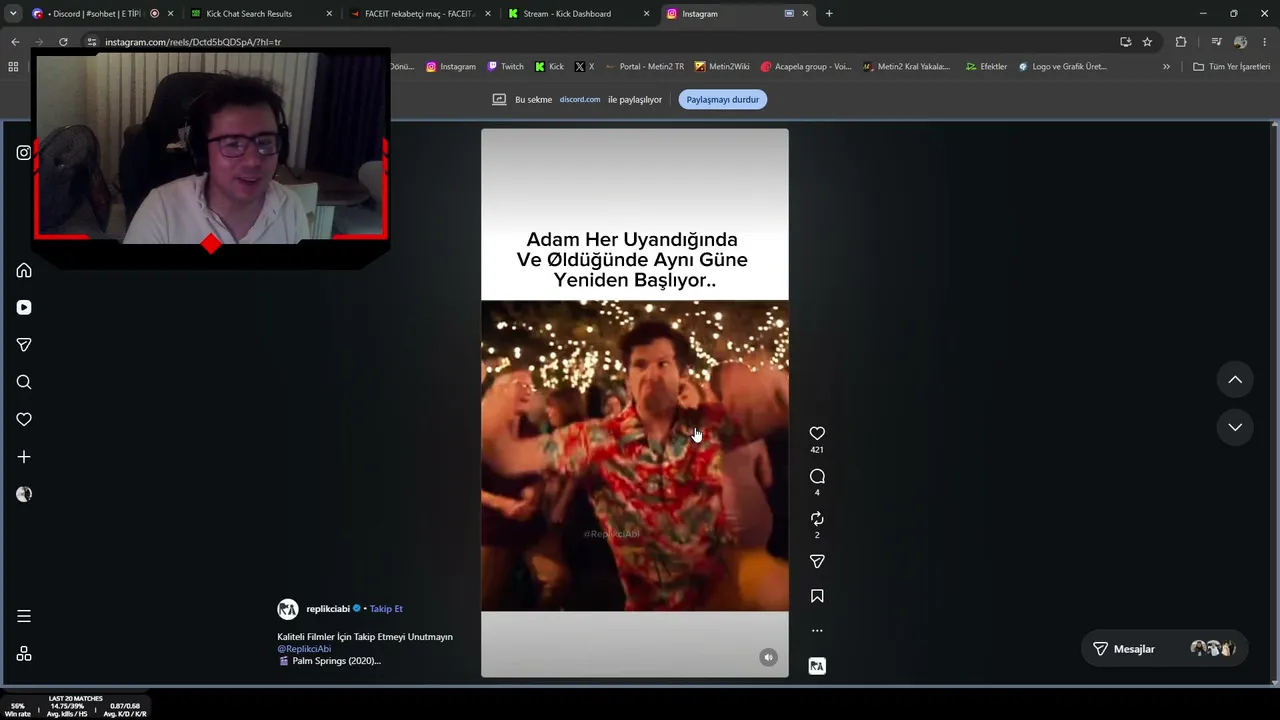Create a new post with plus icon
This screenshot has height=720, width=1280.
(24, 457)
